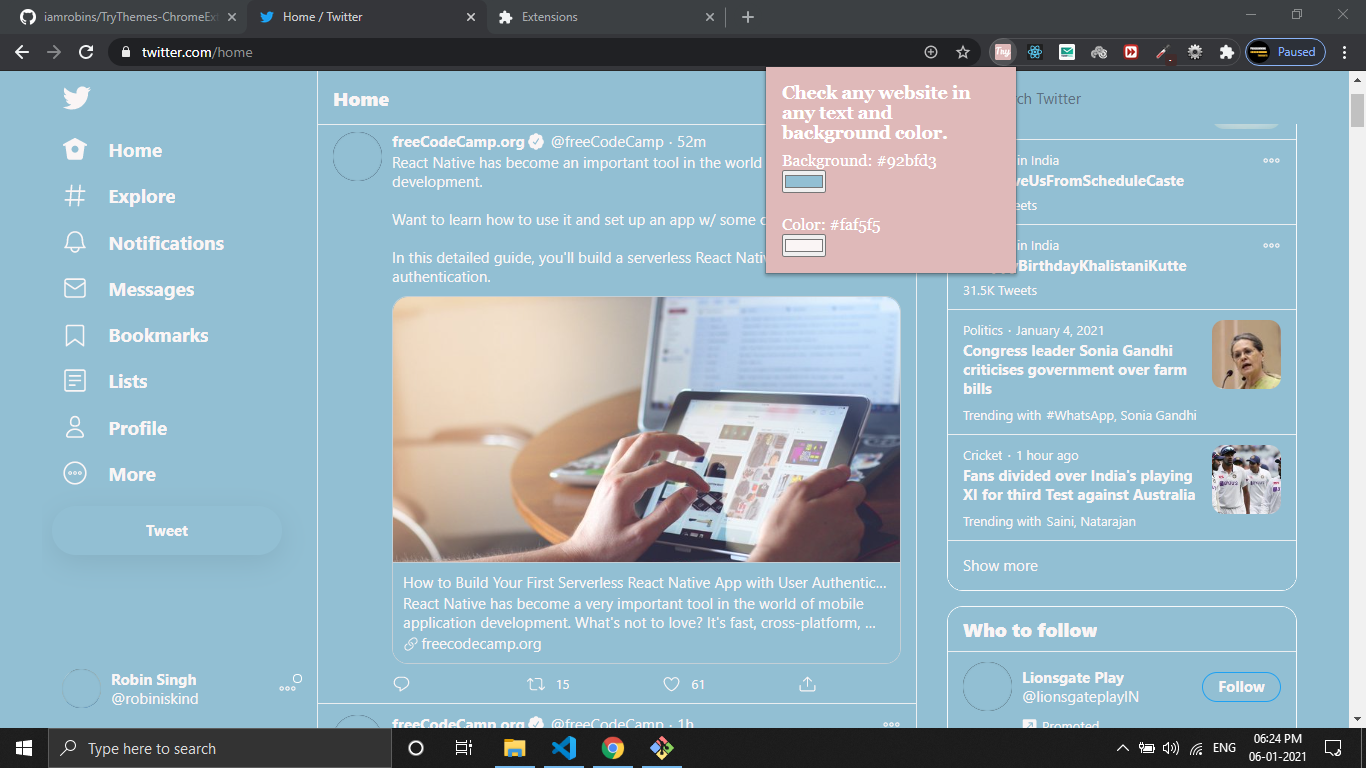Open the Sonia Gandhi farm bills story
The width and height of the screenshot is (1366, 768).
pos(1075,370)
